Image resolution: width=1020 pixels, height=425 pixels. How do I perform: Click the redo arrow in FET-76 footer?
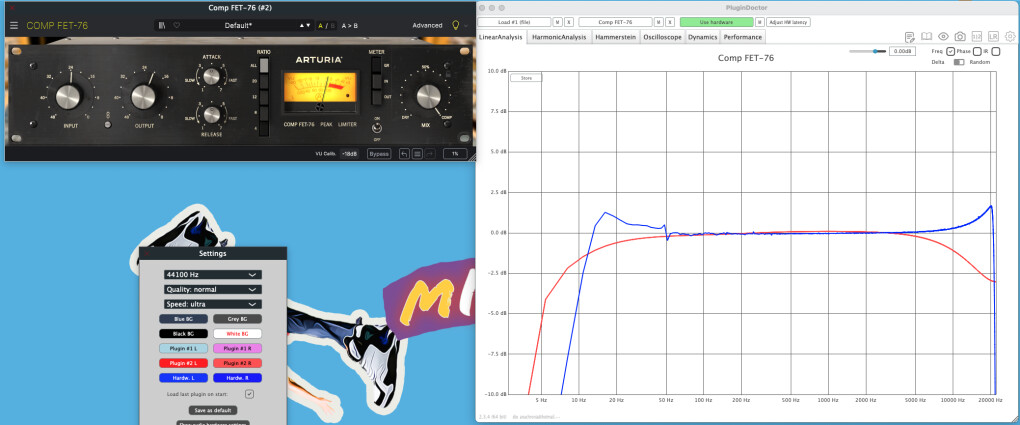[x=430, y=154]
